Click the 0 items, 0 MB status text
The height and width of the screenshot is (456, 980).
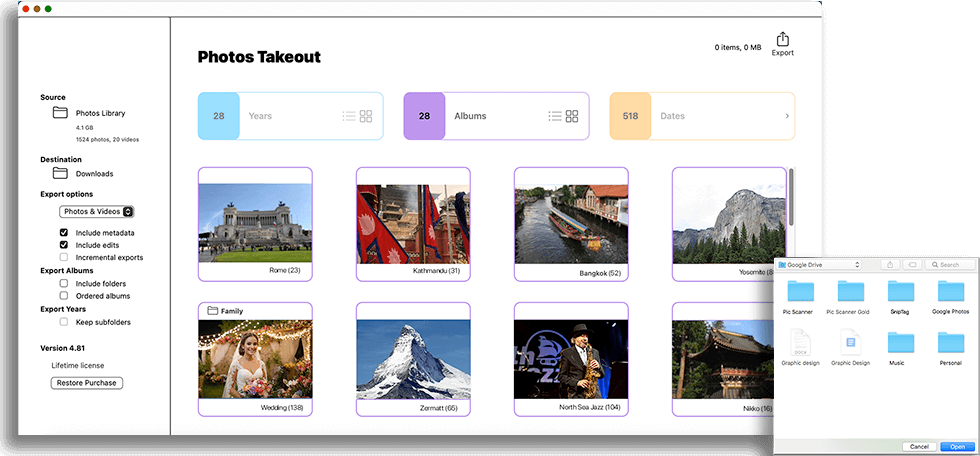tap(738, 47)
